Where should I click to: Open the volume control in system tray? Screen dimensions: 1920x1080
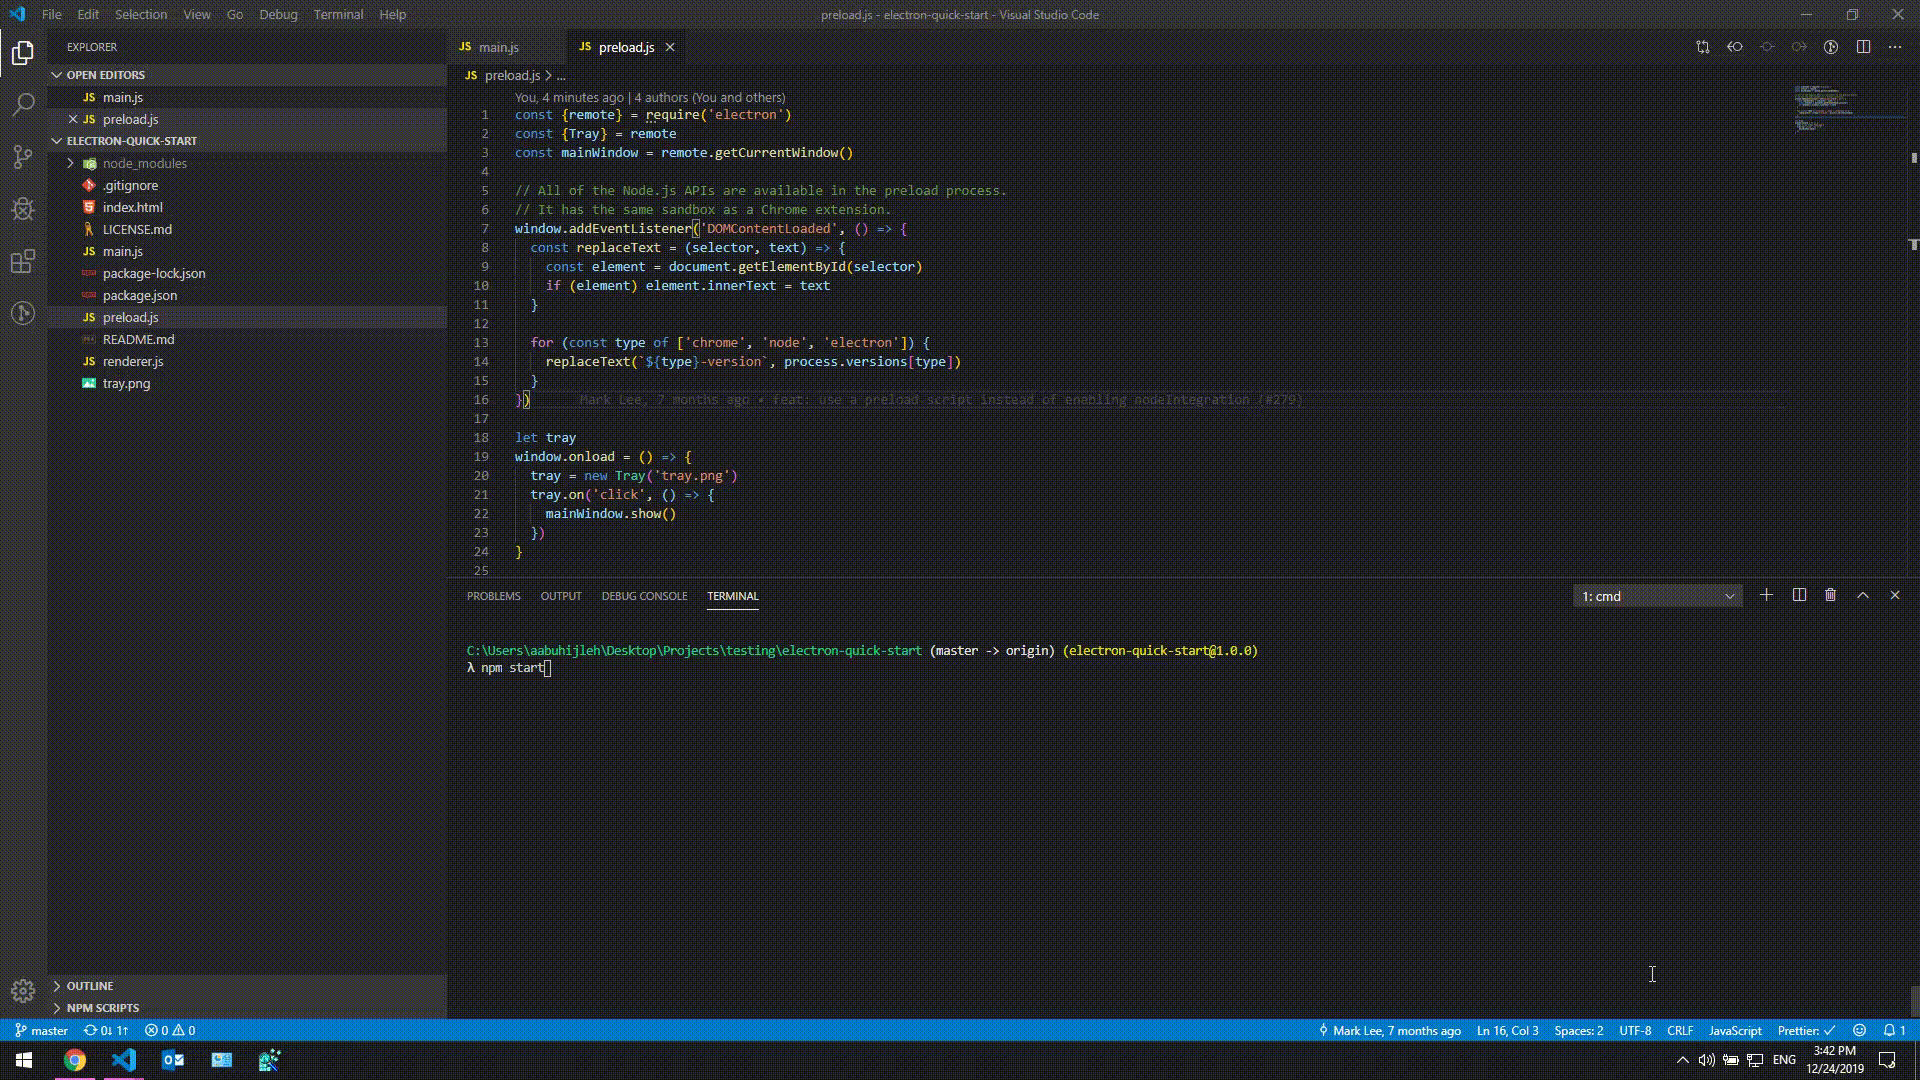click(x=1706, y=1060)
